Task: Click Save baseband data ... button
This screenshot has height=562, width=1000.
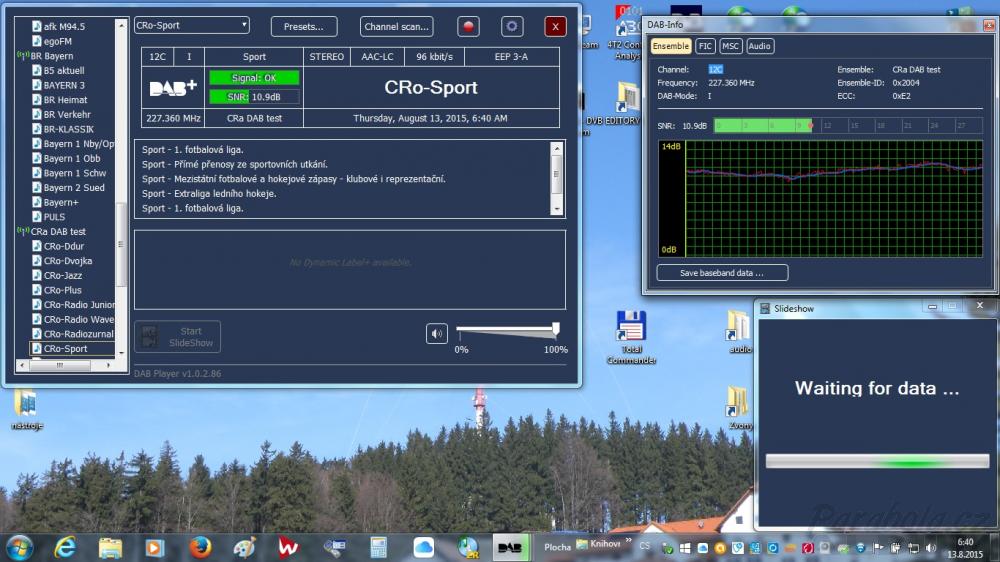Action: [722, 272]
